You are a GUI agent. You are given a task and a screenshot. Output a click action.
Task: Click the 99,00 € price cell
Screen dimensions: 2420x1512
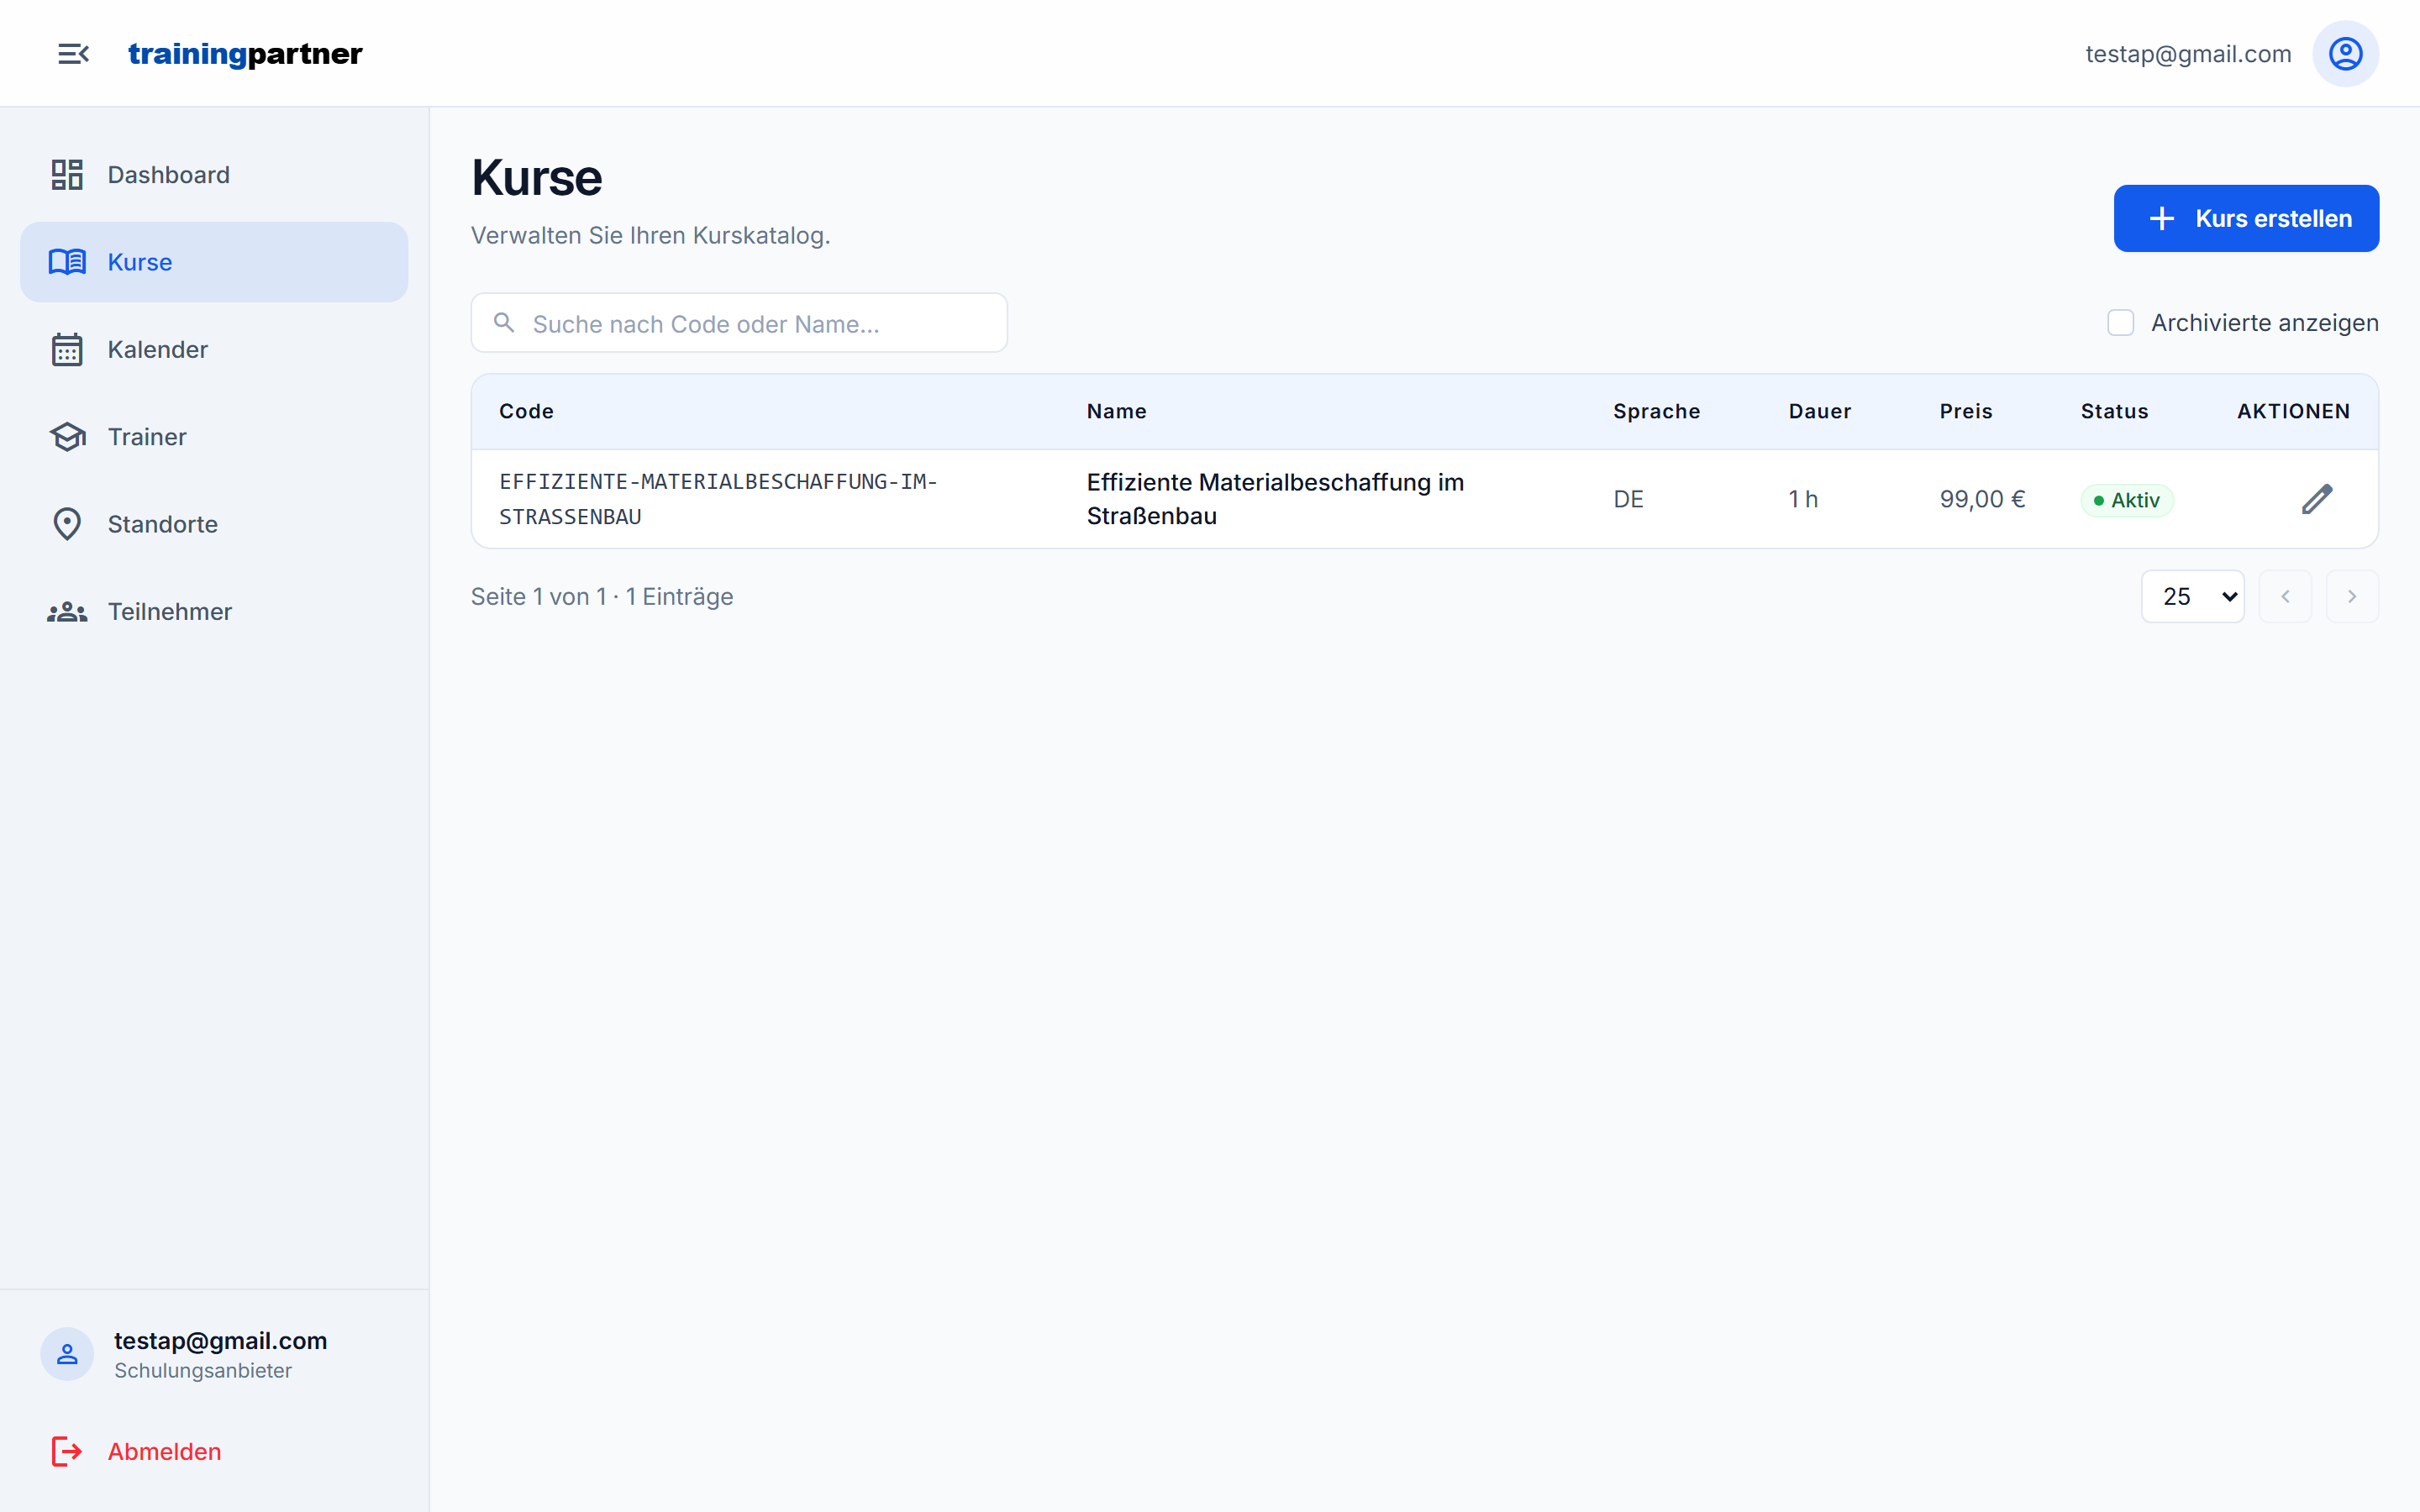[1982, 499]
